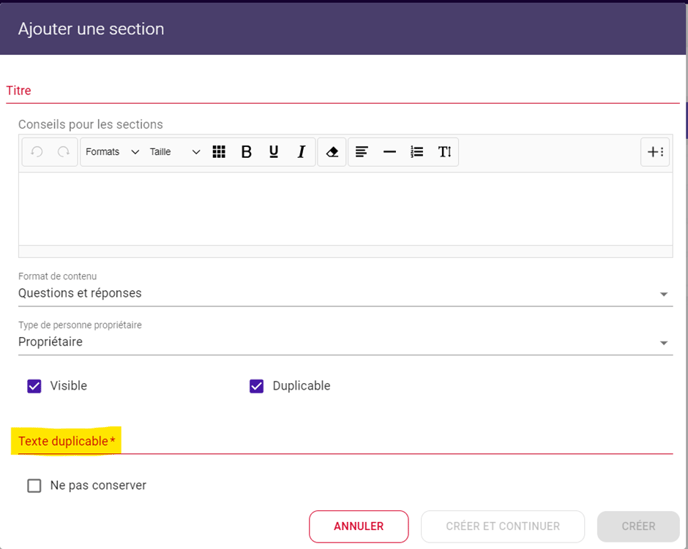Toggle bold formatting
The width and height of the screenshot is (688, 549).
pyautogui.click(x=247, y=152)
